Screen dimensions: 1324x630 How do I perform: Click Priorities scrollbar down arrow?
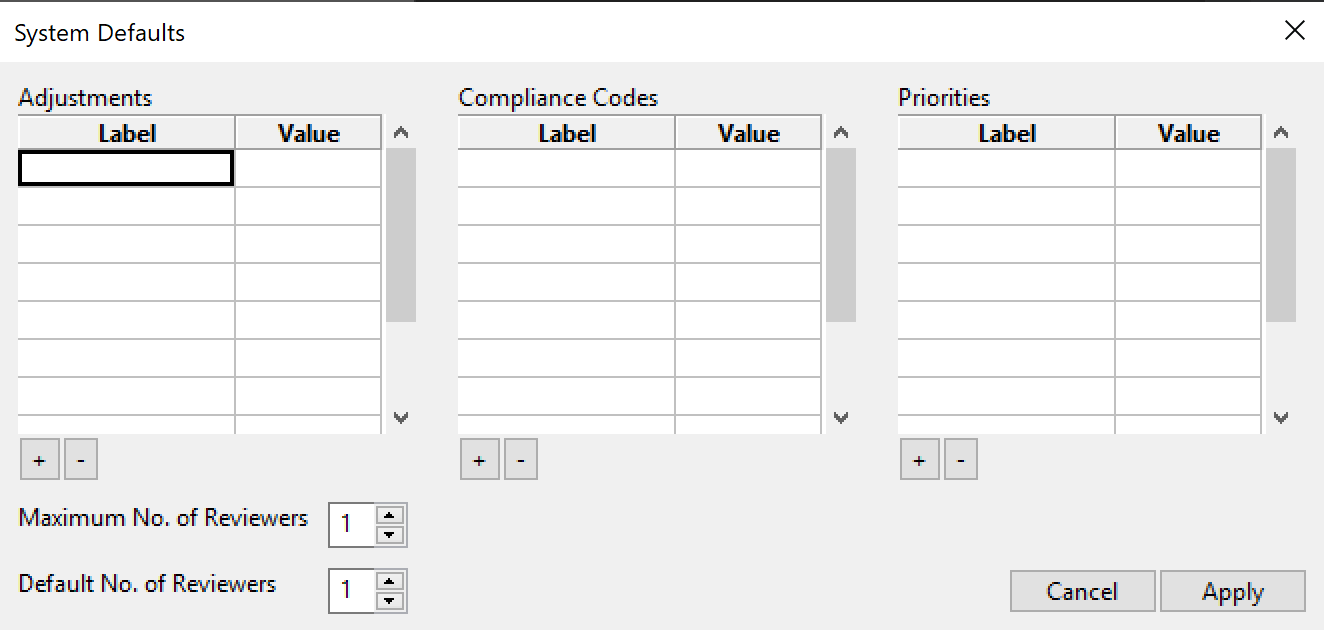[1281, 418]
